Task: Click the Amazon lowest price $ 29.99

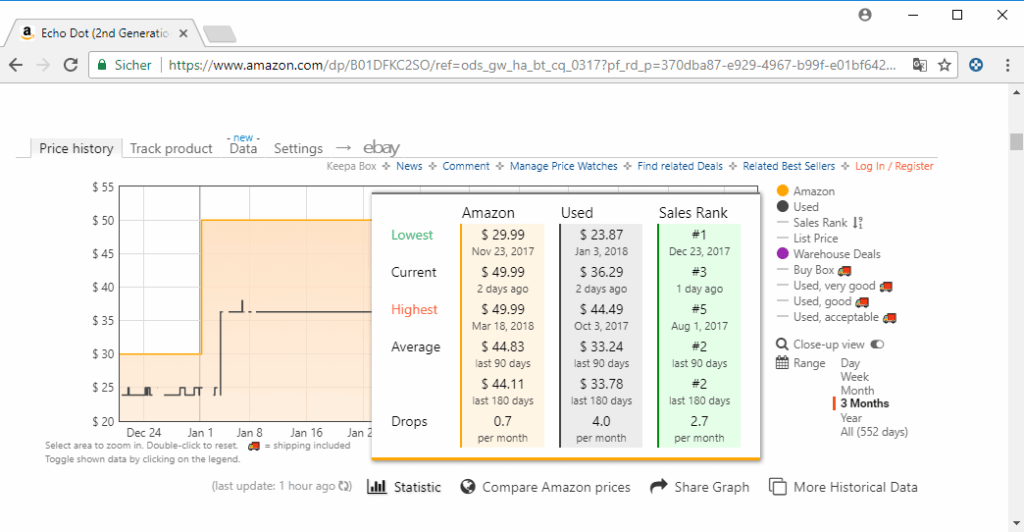Action: [503, 234]
